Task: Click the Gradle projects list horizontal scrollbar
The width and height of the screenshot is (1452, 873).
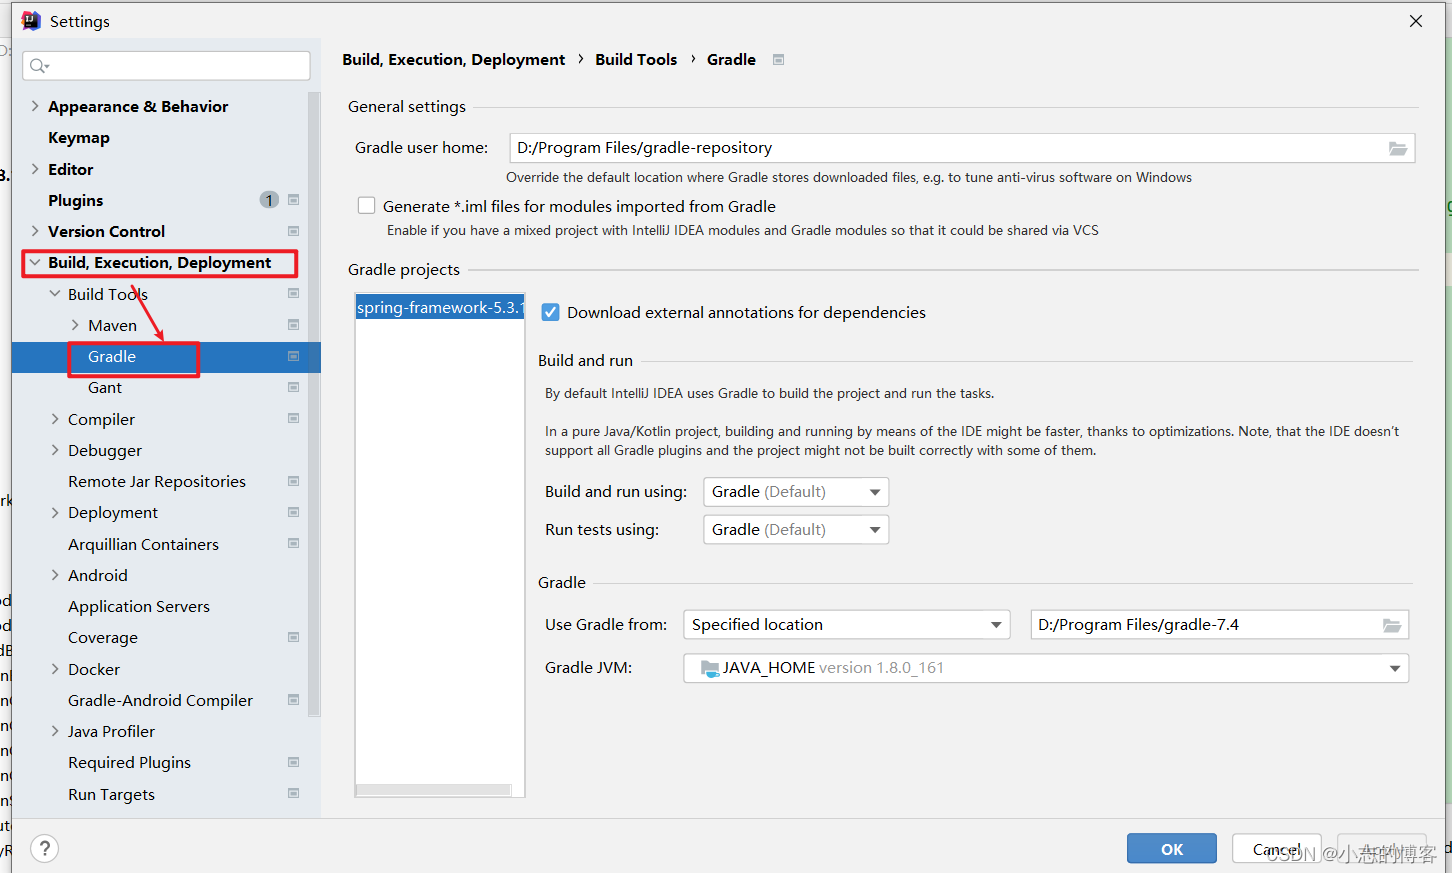Action: (434, 790)
